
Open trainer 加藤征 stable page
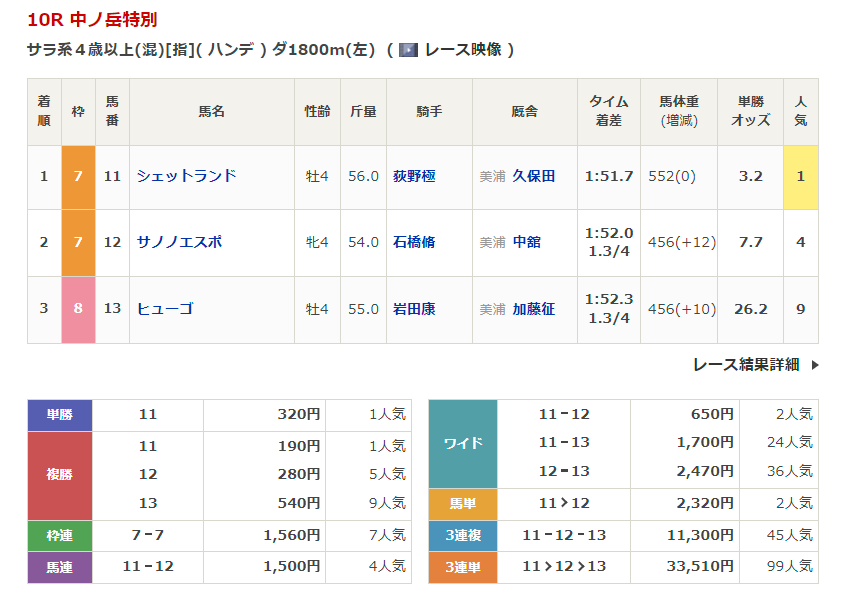tap(533, 309)
